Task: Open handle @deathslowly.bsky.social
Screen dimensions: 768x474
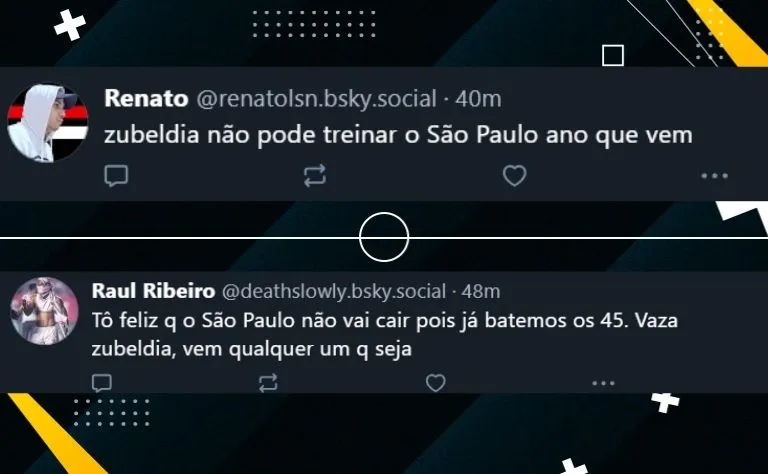Action: [x=334, y=291]
